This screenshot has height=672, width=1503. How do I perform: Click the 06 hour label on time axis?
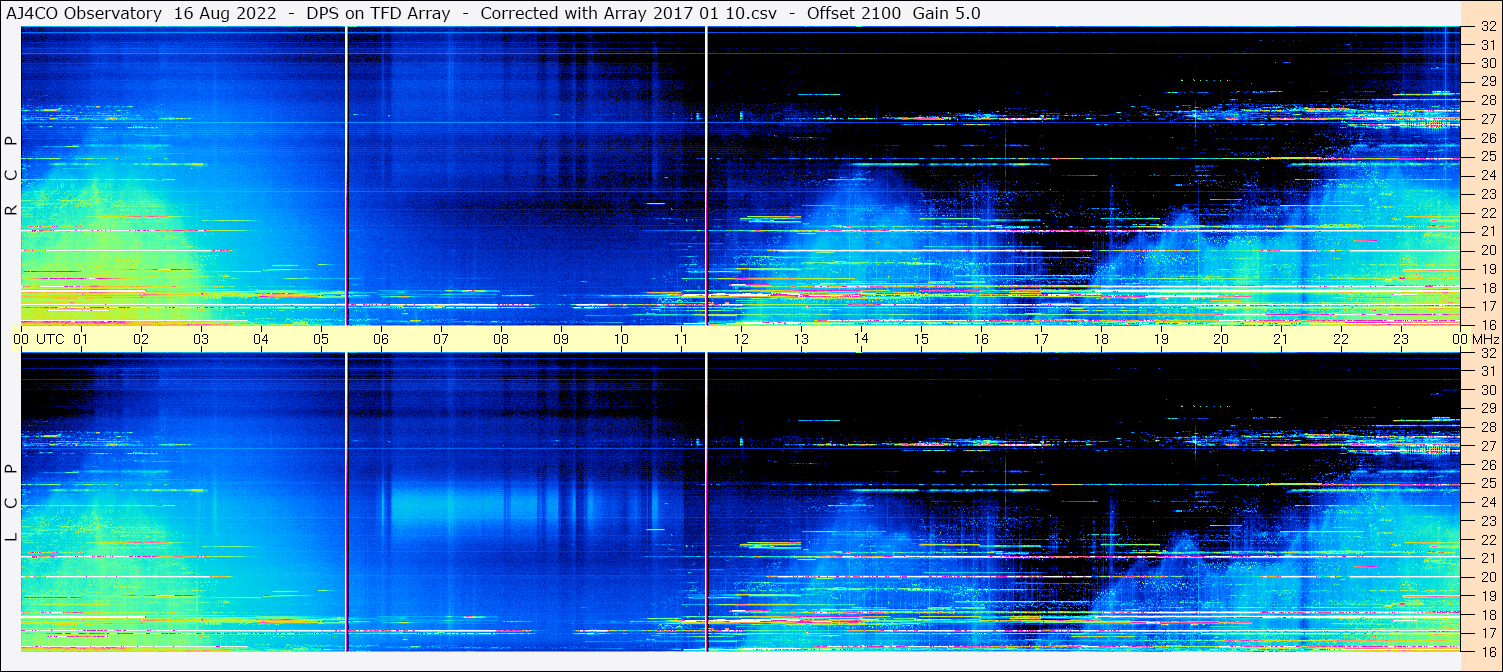click(x=380, y=339)
